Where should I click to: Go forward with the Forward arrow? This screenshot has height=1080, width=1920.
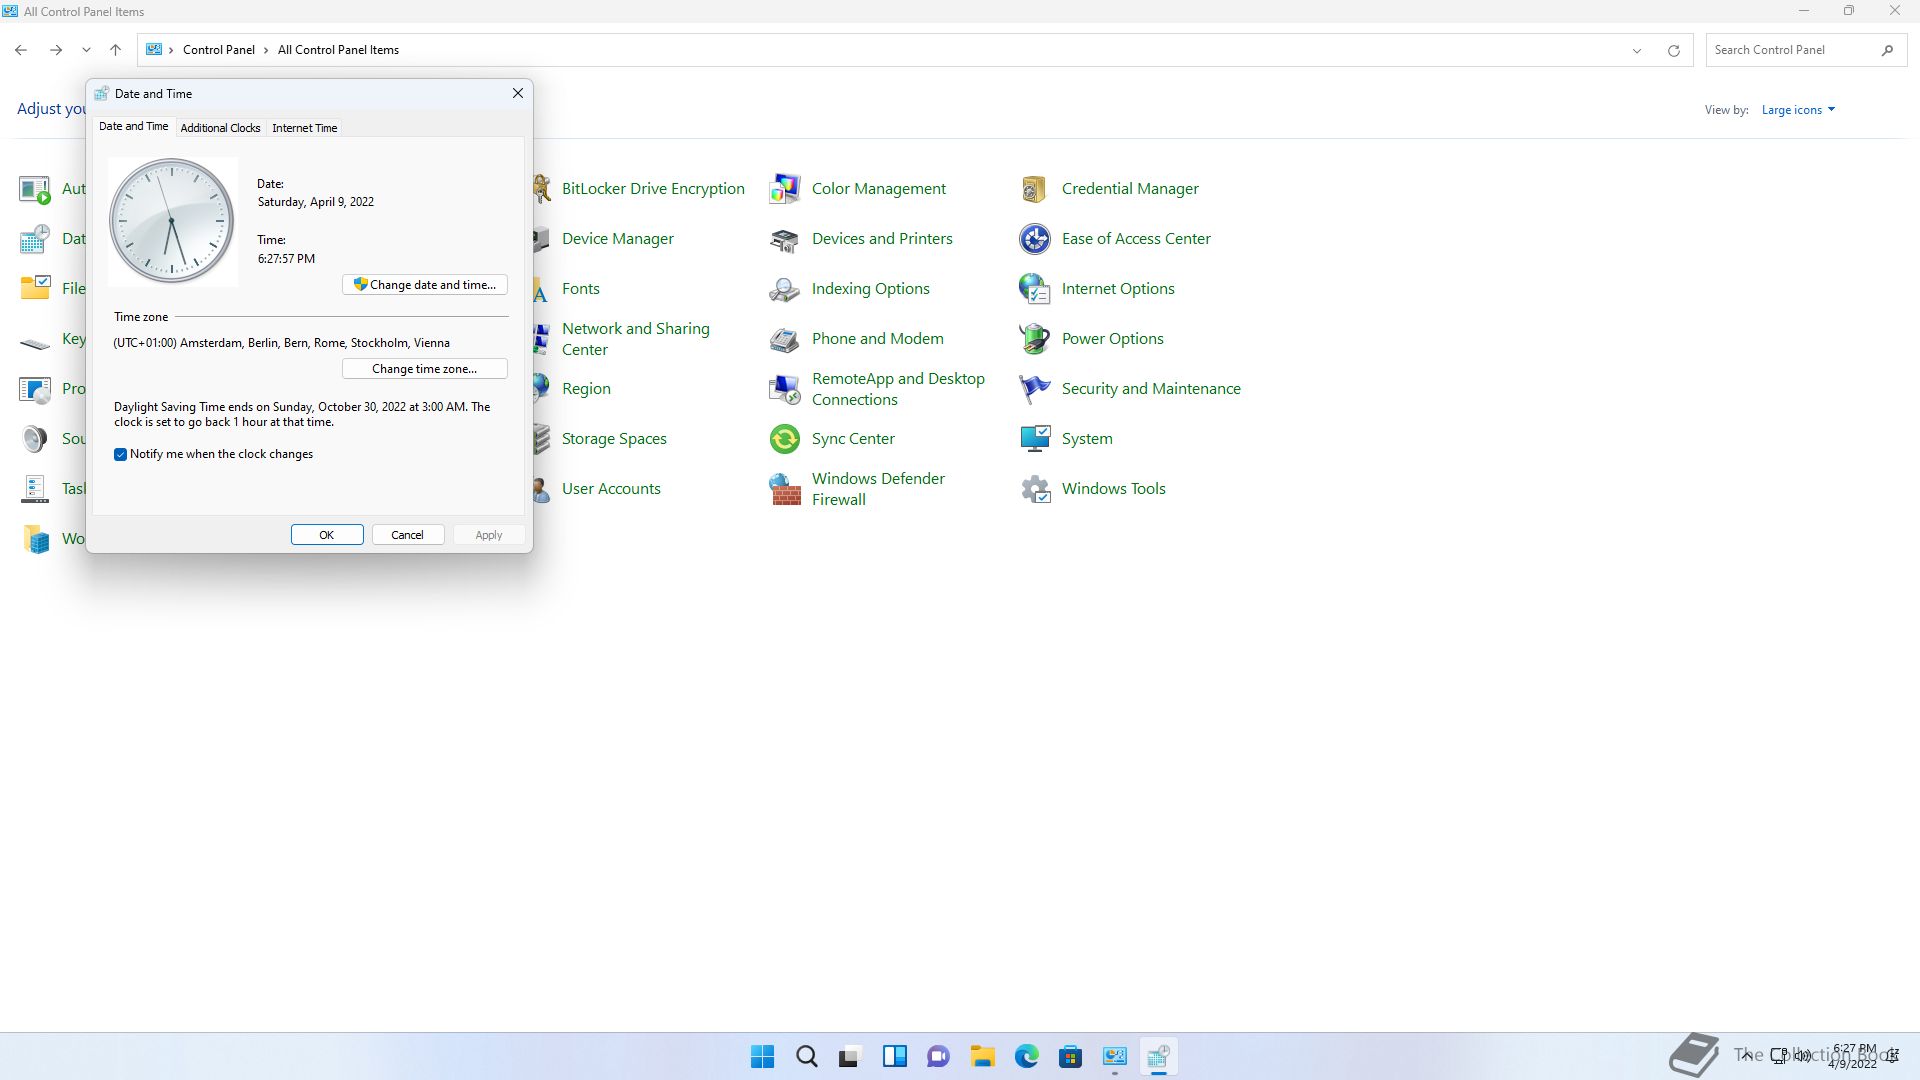[x=56, y=50]
